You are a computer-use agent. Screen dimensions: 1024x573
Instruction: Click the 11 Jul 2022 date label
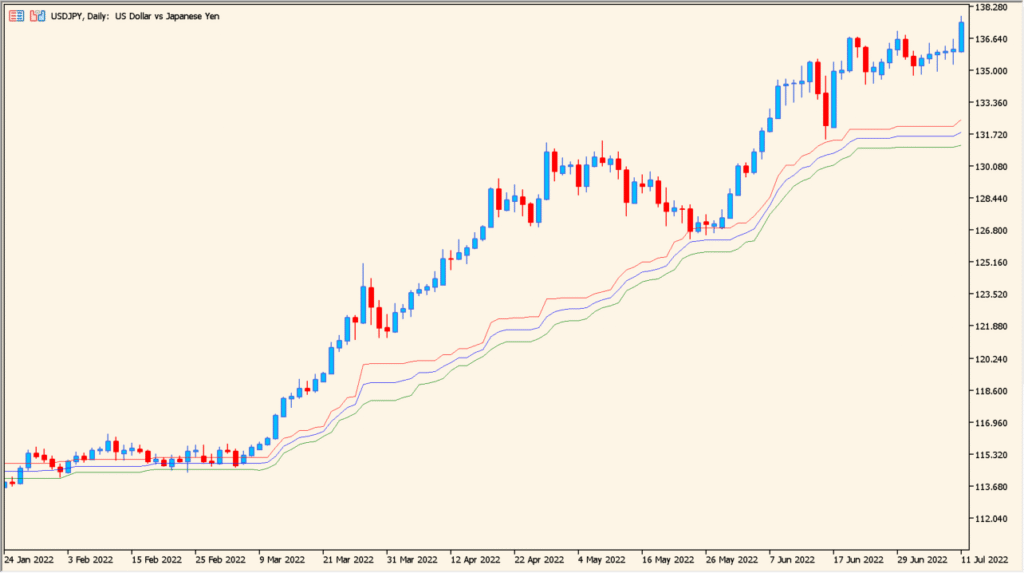(x=984, y=560)
